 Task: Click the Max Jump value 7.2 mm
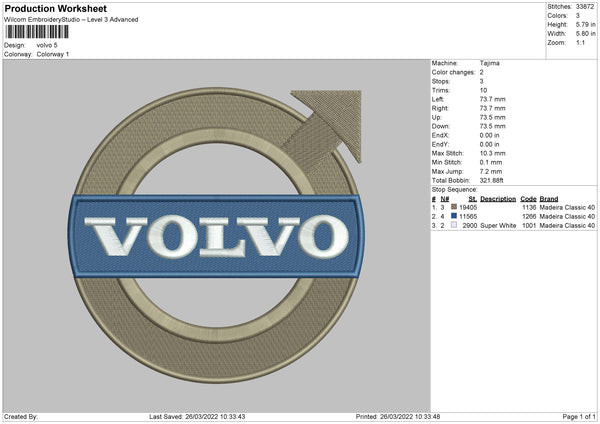click(491, 171)
